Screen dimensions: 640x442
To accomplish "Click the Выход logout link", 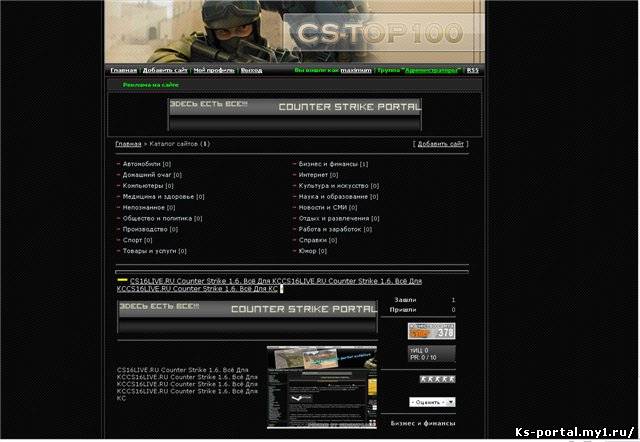I will point(251,70).
